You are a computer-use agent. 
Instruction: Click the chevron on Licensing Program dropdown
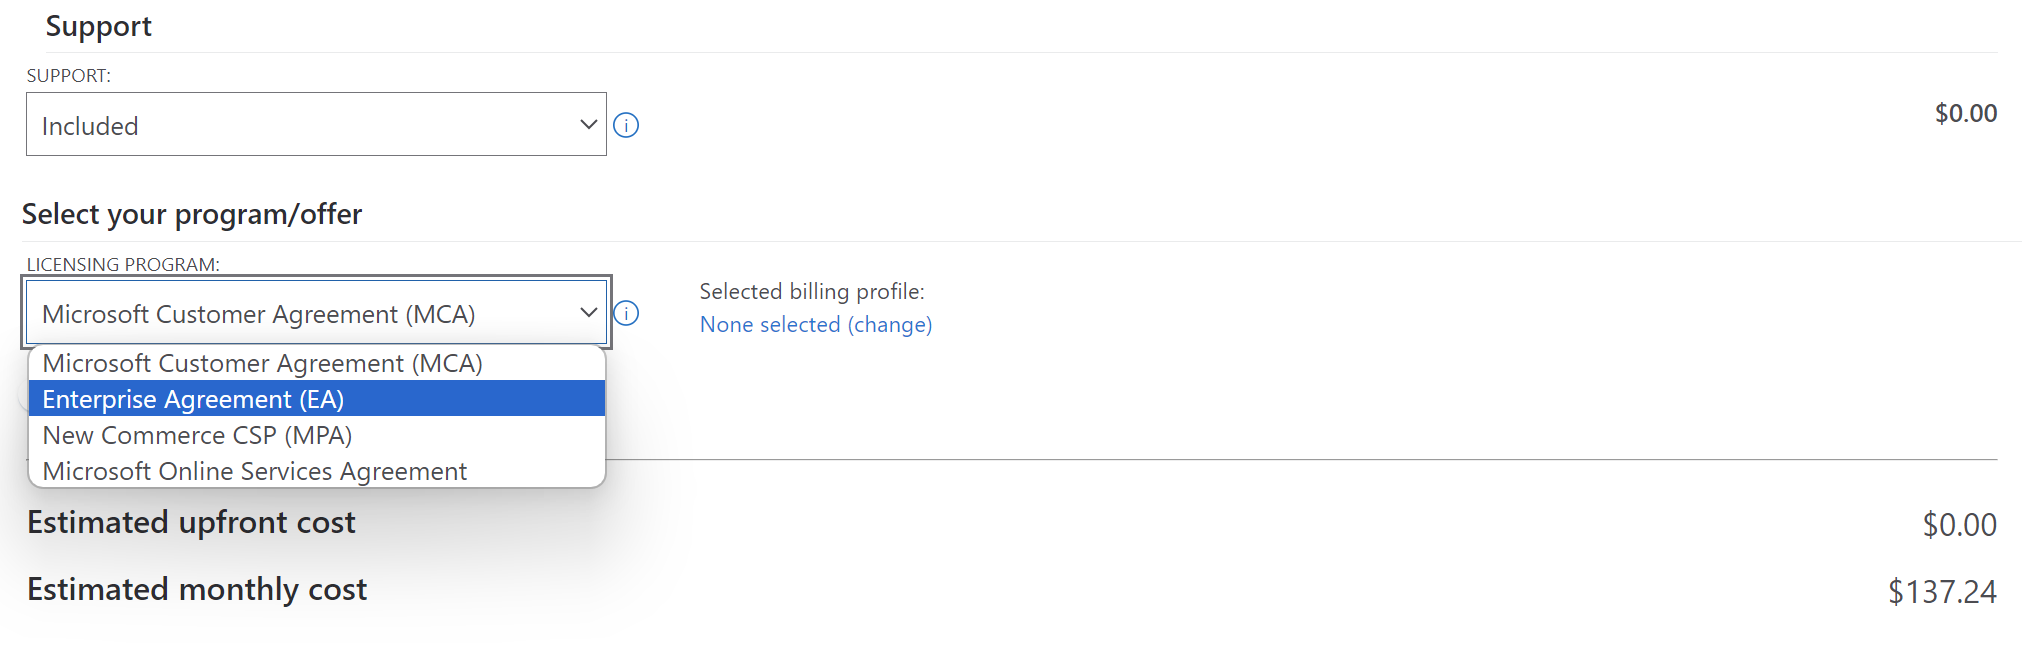tap(588, 313)
